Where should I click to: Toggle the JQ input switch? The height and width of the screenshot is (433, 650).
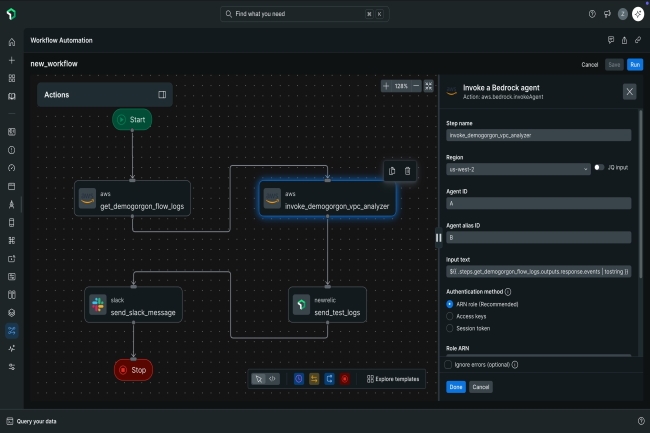point(599,168)
